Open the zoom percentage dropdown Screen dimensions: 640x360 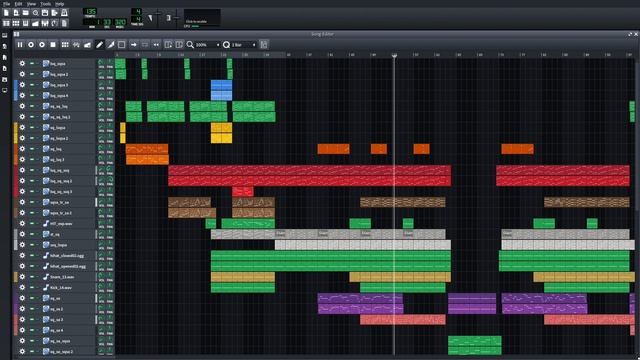click(207, 44)
